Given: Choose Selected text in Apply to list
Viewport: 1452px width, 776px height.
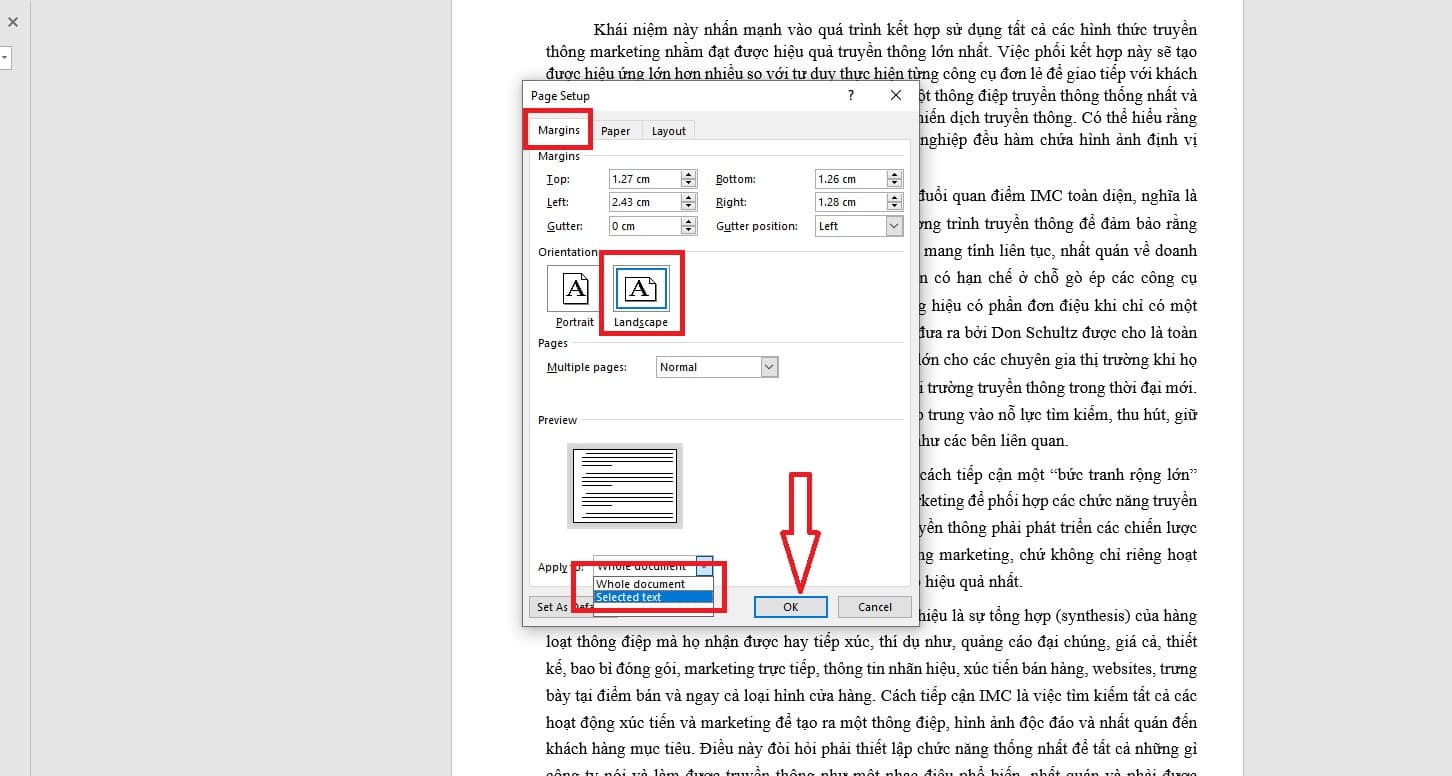Looking at the screenshot, I should 653,597.
